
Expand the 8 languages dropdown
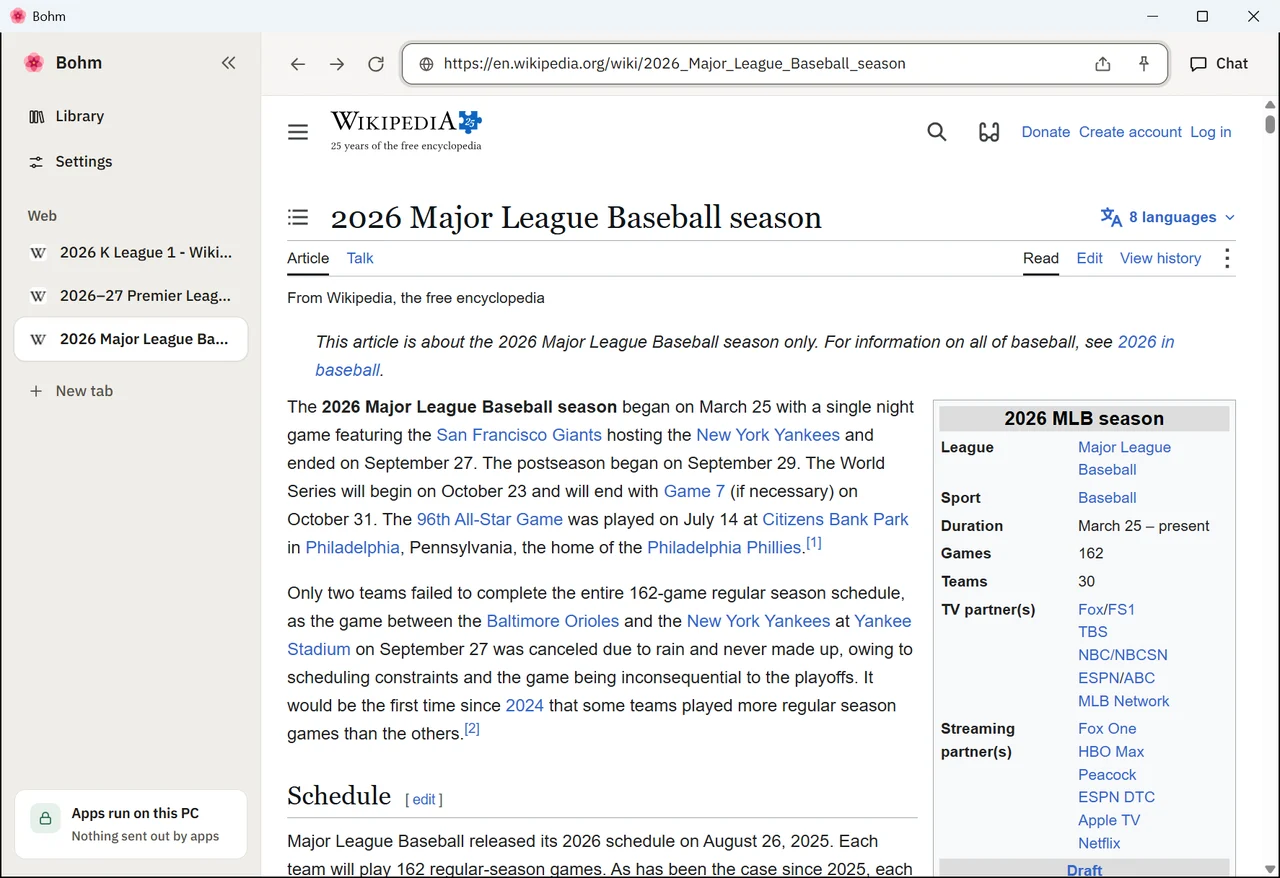(1168, 217)
